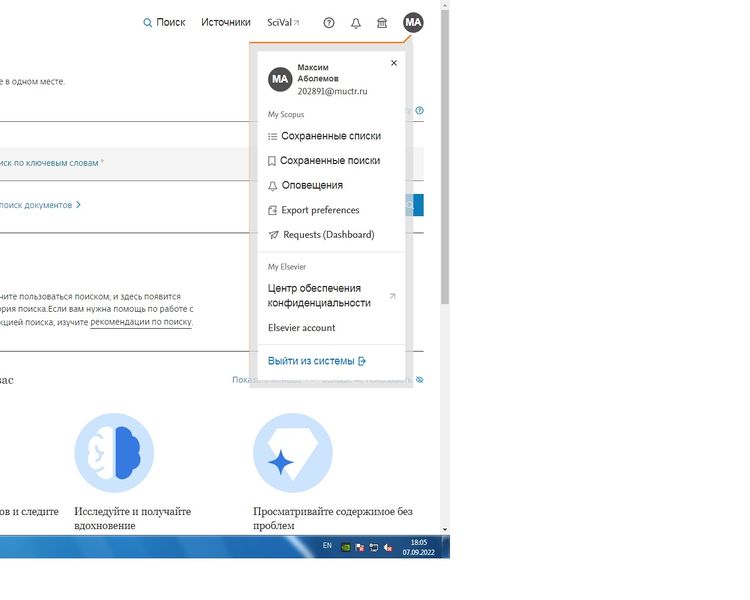Open notifications bell icon in header
The width and height of the screenshot is (750, 600).
[x=355, y=23]
